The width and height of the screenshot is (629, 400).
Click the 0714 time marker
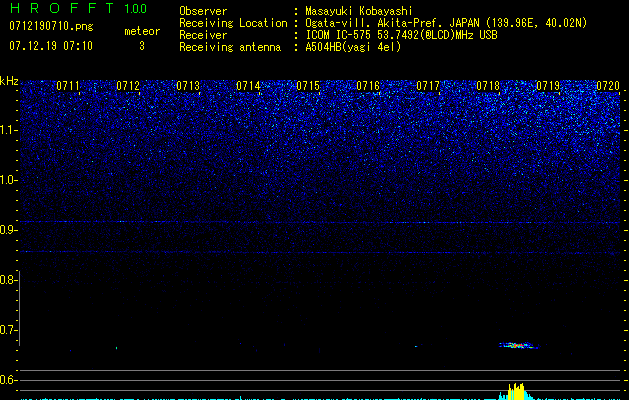tap(248, 86)
